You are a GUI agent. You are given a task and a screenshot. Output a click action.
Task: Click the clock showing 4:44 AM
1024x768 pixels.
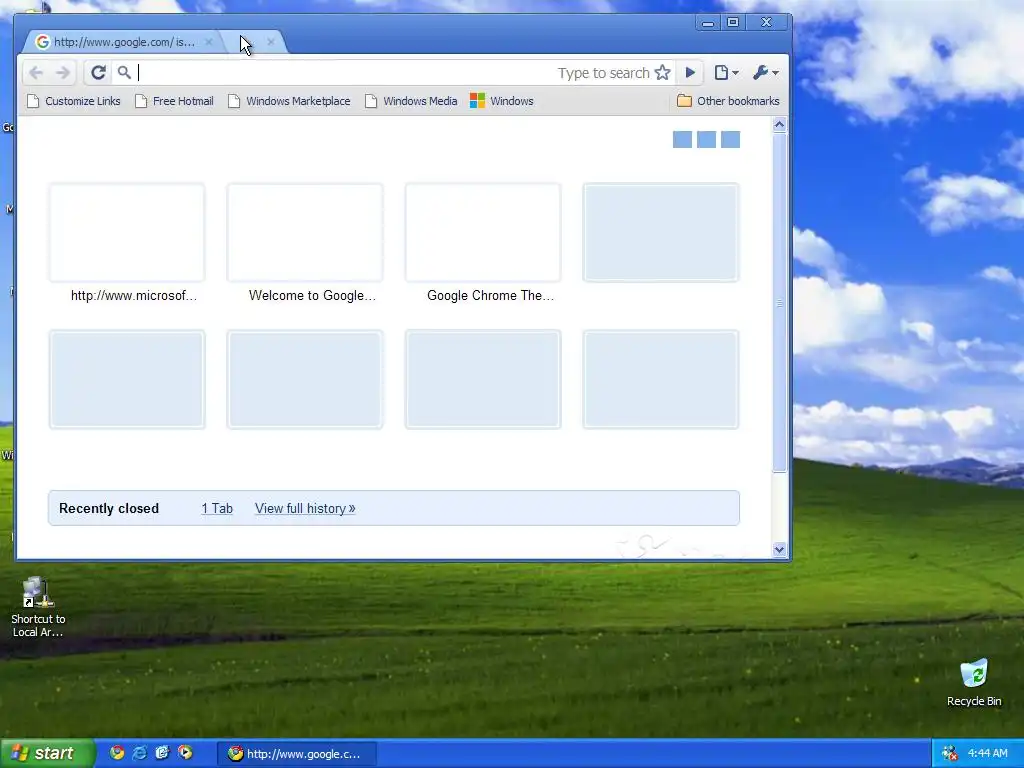tap(987, 754)
